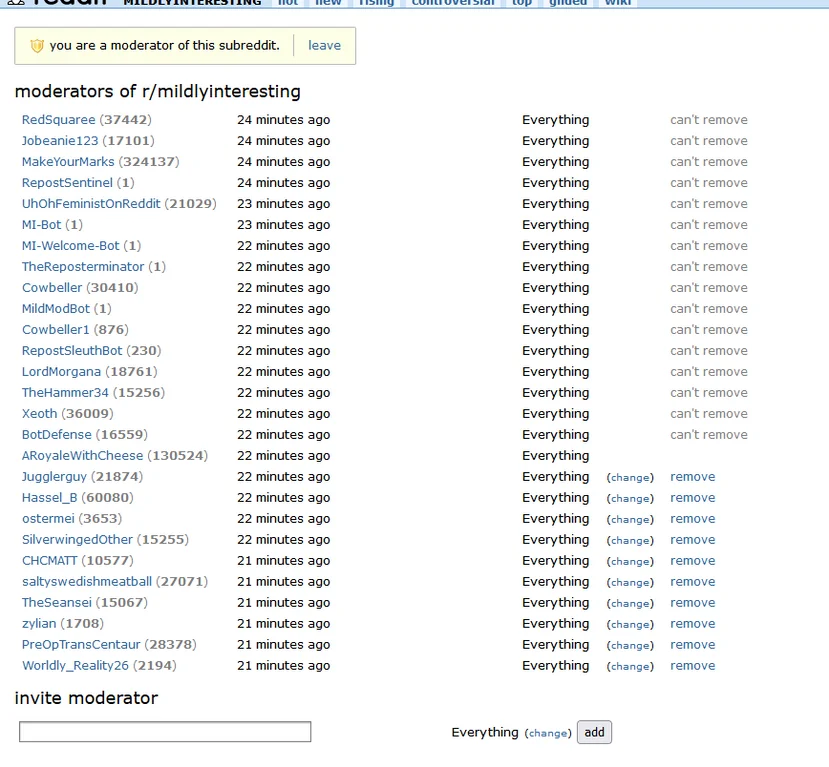Switch to the new tab
The height and width of the screenshot is (767, 829).
[328, 3]
